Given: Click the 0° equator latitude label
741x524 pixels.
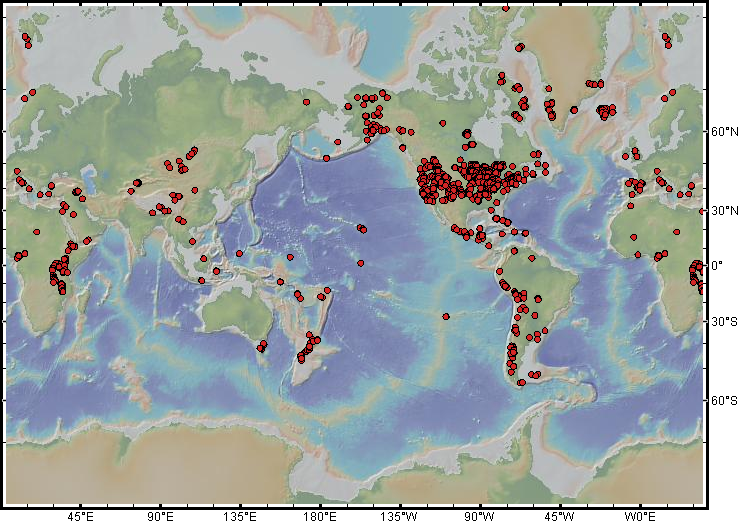Looking at the screenshot, I should click(717, 266).
